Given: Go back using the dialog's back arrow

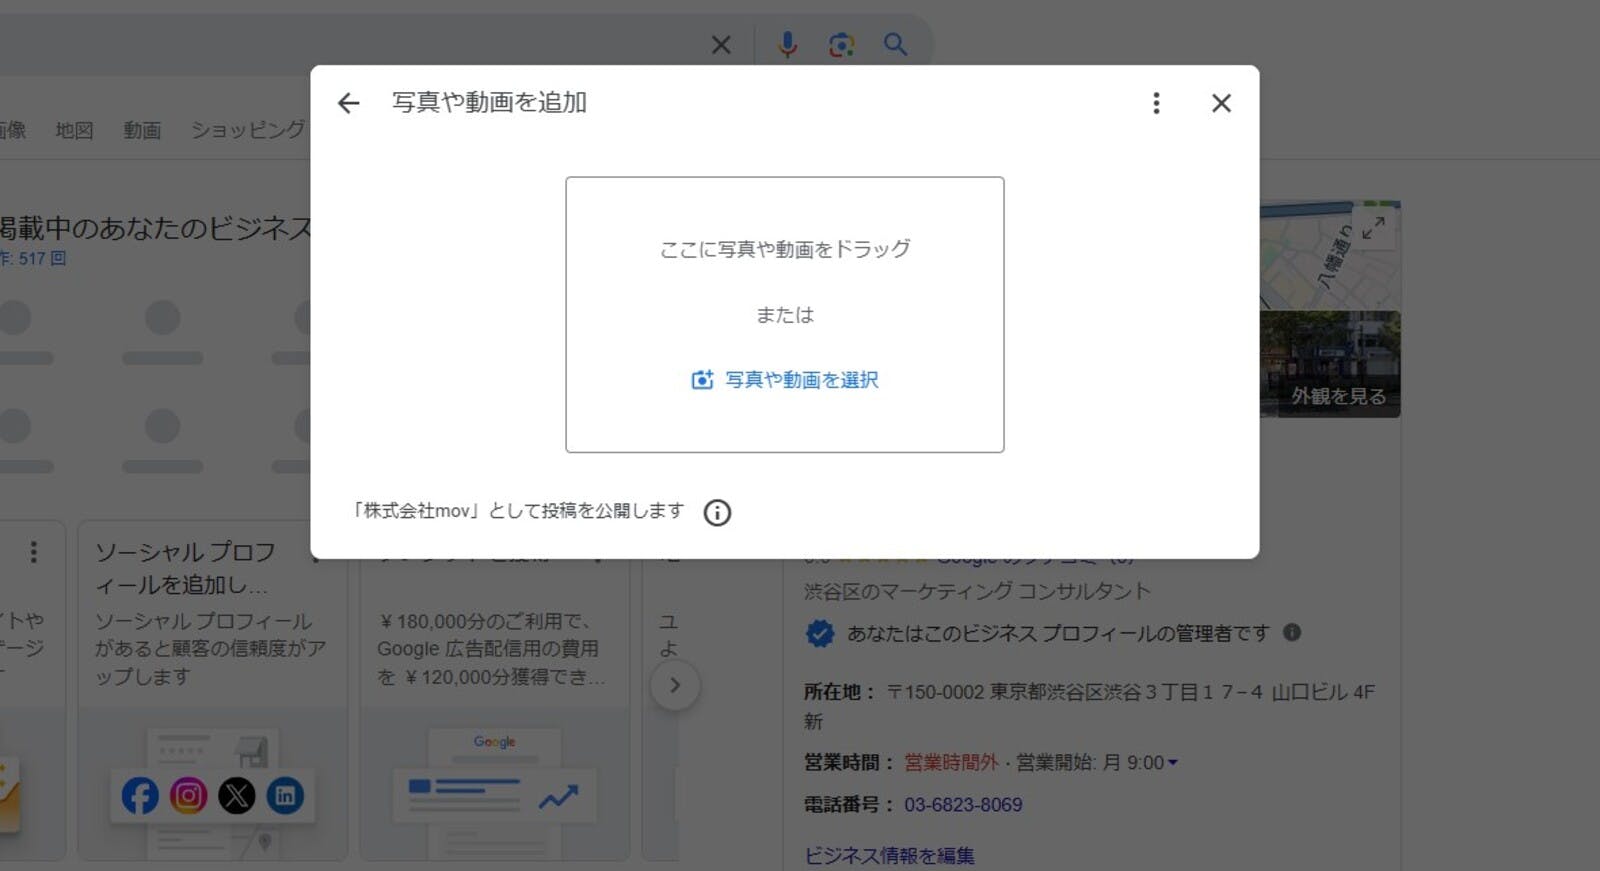Looking at the screenshot, I should point(348,103).
